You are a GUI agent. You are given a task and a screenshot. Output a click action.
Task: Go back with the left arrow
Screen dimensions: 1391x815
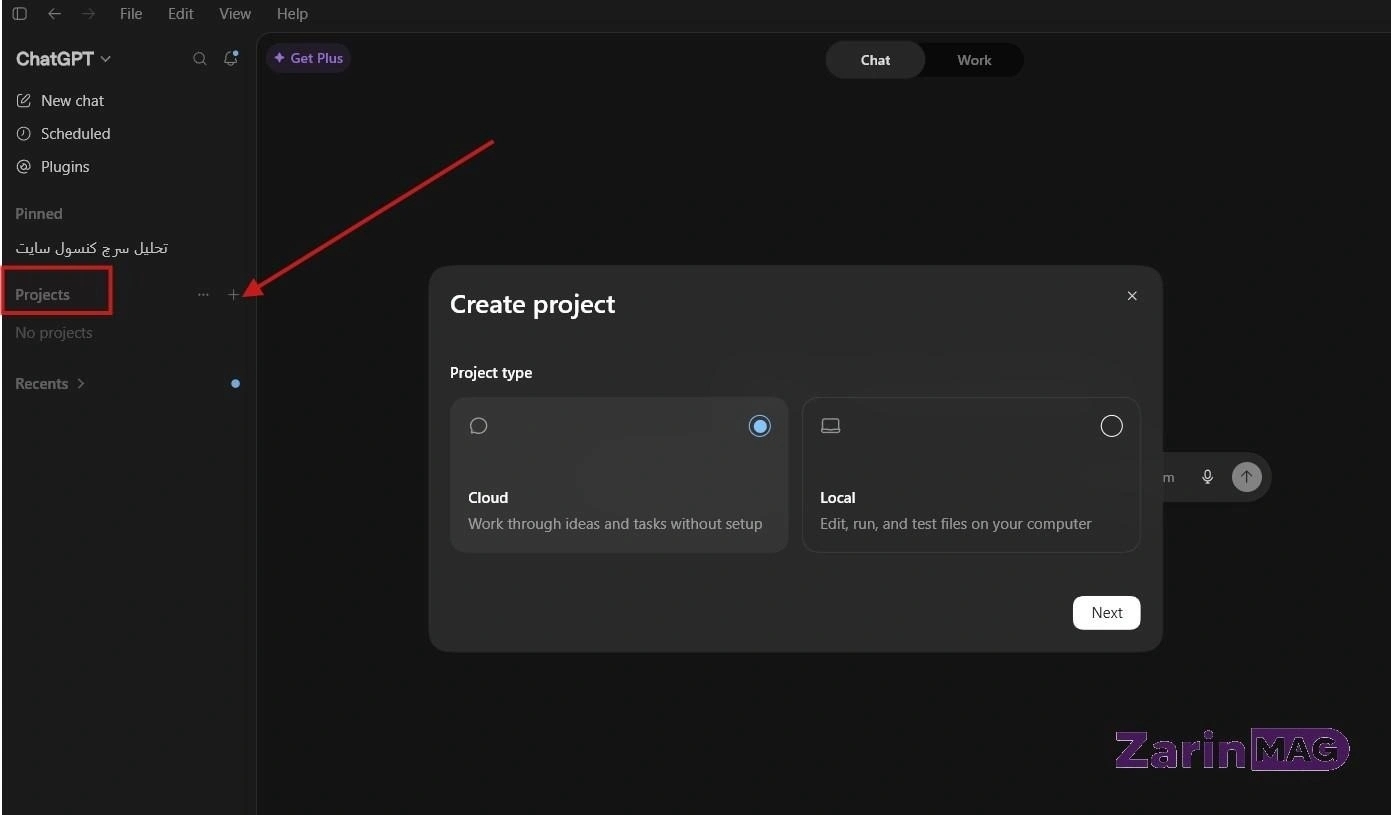pos(54,14)
